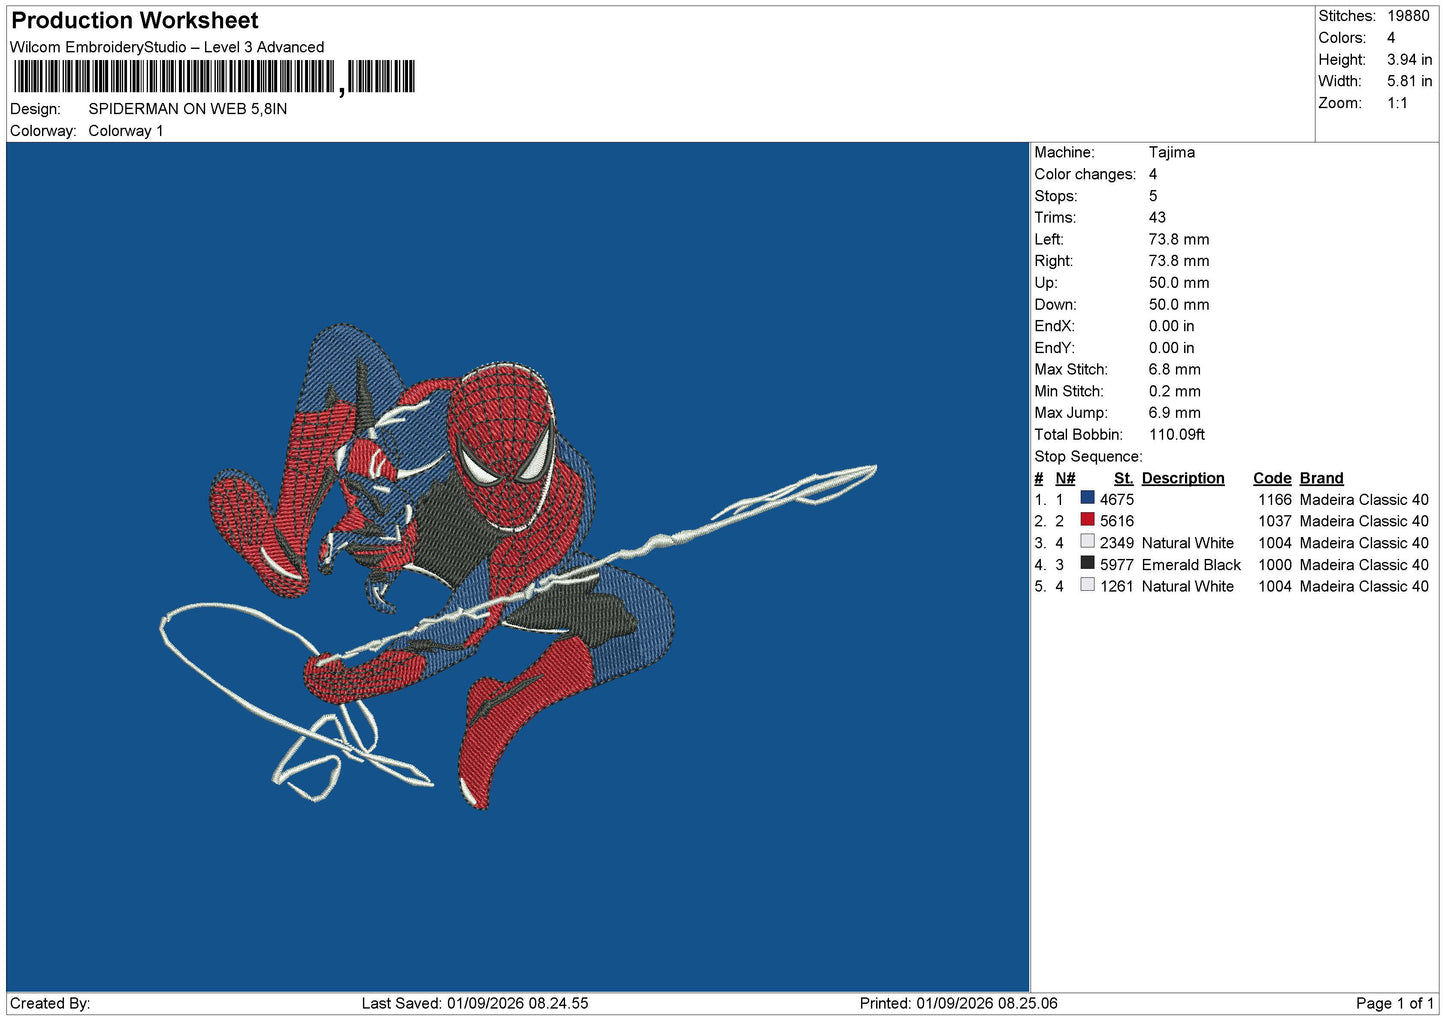Click the Last Saved timestamp
The image size is (1445, 1021).
(x=475, y=1003)
